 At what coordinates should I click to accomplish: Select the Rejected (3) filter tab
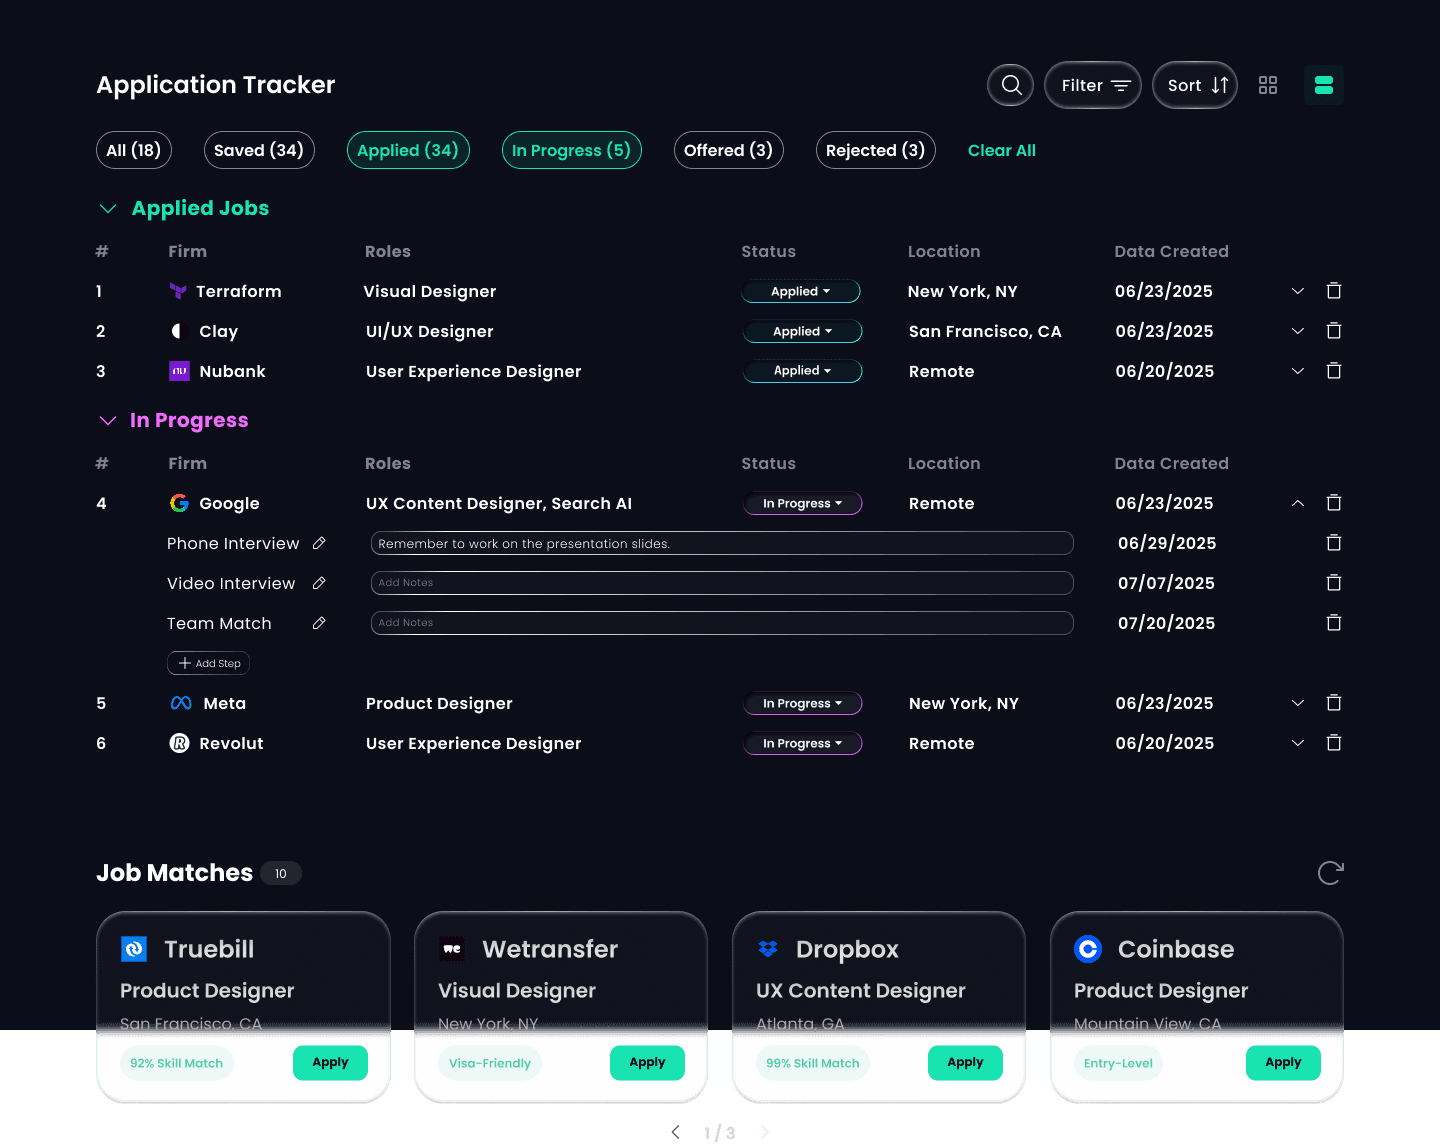click(876, 150)
